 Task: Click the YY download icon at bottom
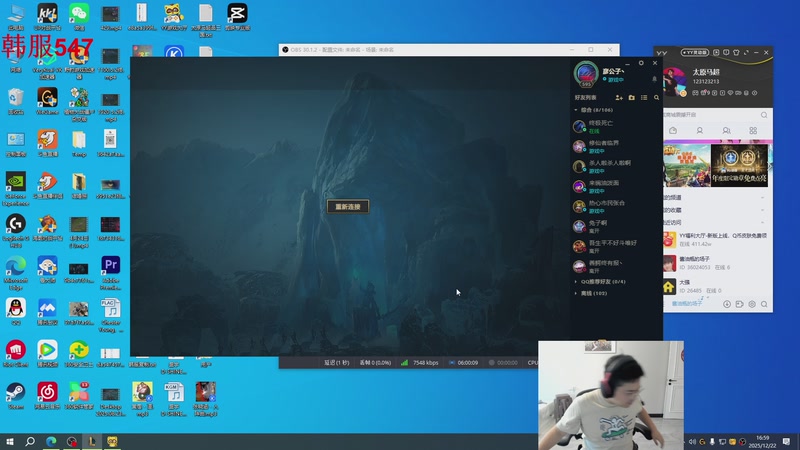point(727,304)
